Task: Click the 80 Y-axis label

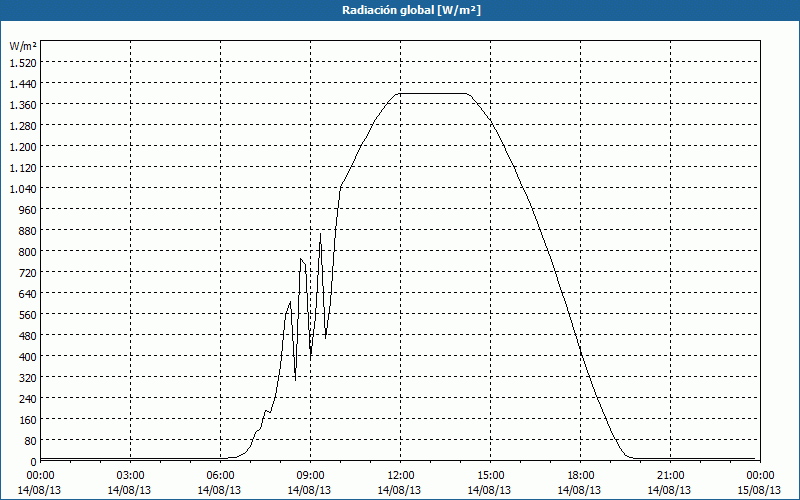Action: (31, 441)
